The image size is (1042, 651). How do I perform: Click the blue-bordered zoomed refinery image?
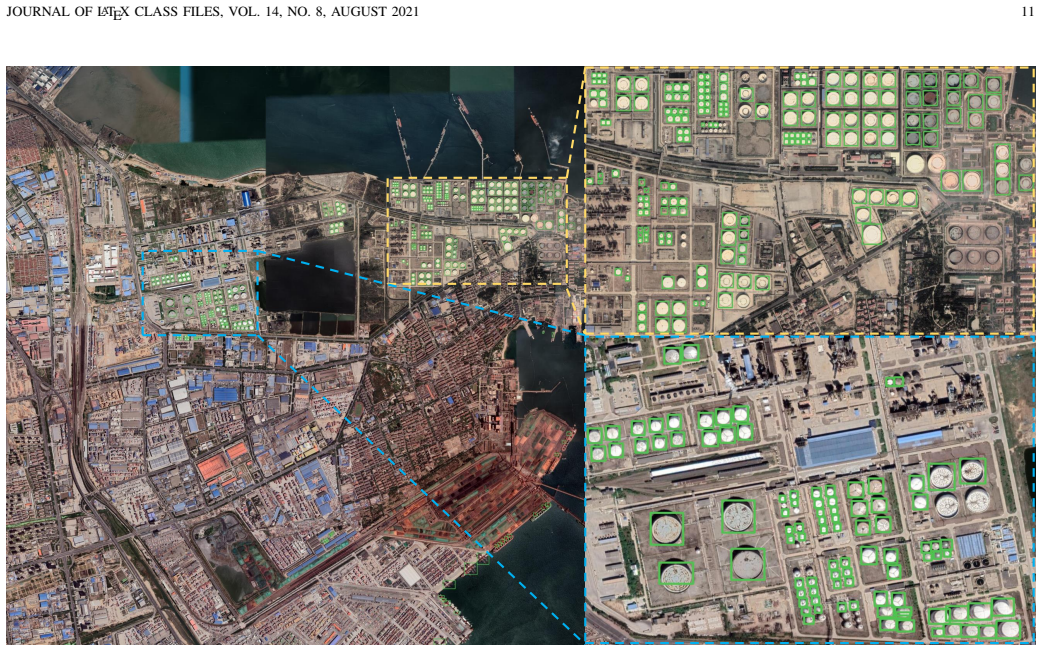[809, 490]
